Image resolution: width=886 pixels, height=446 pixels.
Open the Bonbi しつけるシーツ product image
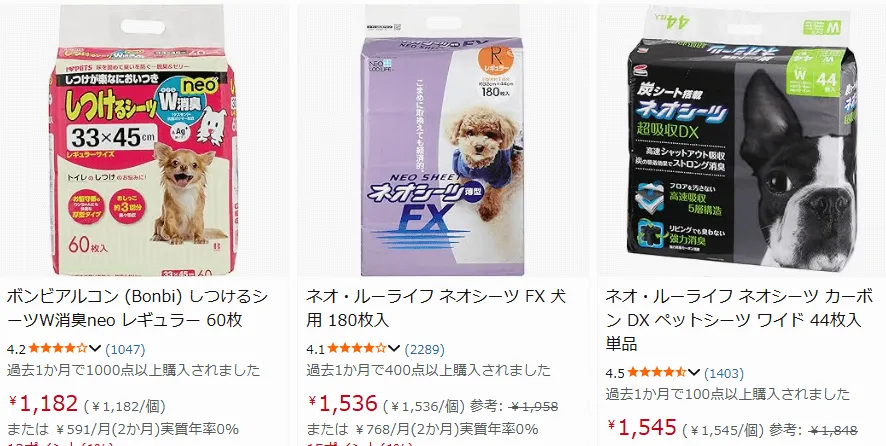[144, 140]
